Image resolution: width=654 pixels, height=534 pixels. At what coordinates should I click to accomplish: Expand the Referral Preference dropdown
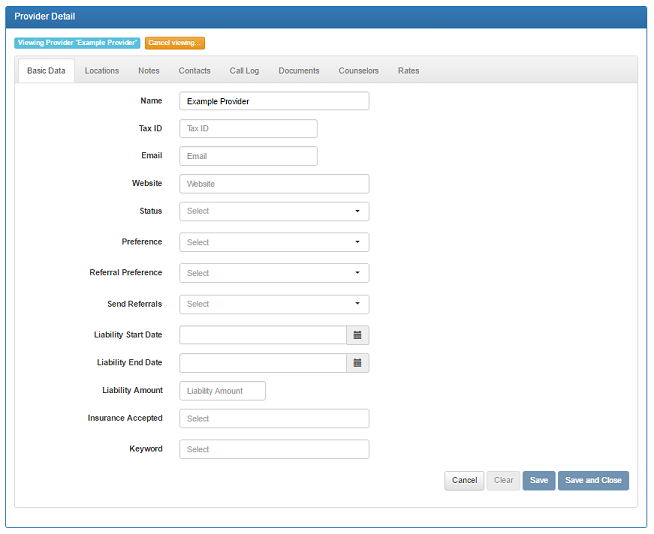(x=274, y=273)
